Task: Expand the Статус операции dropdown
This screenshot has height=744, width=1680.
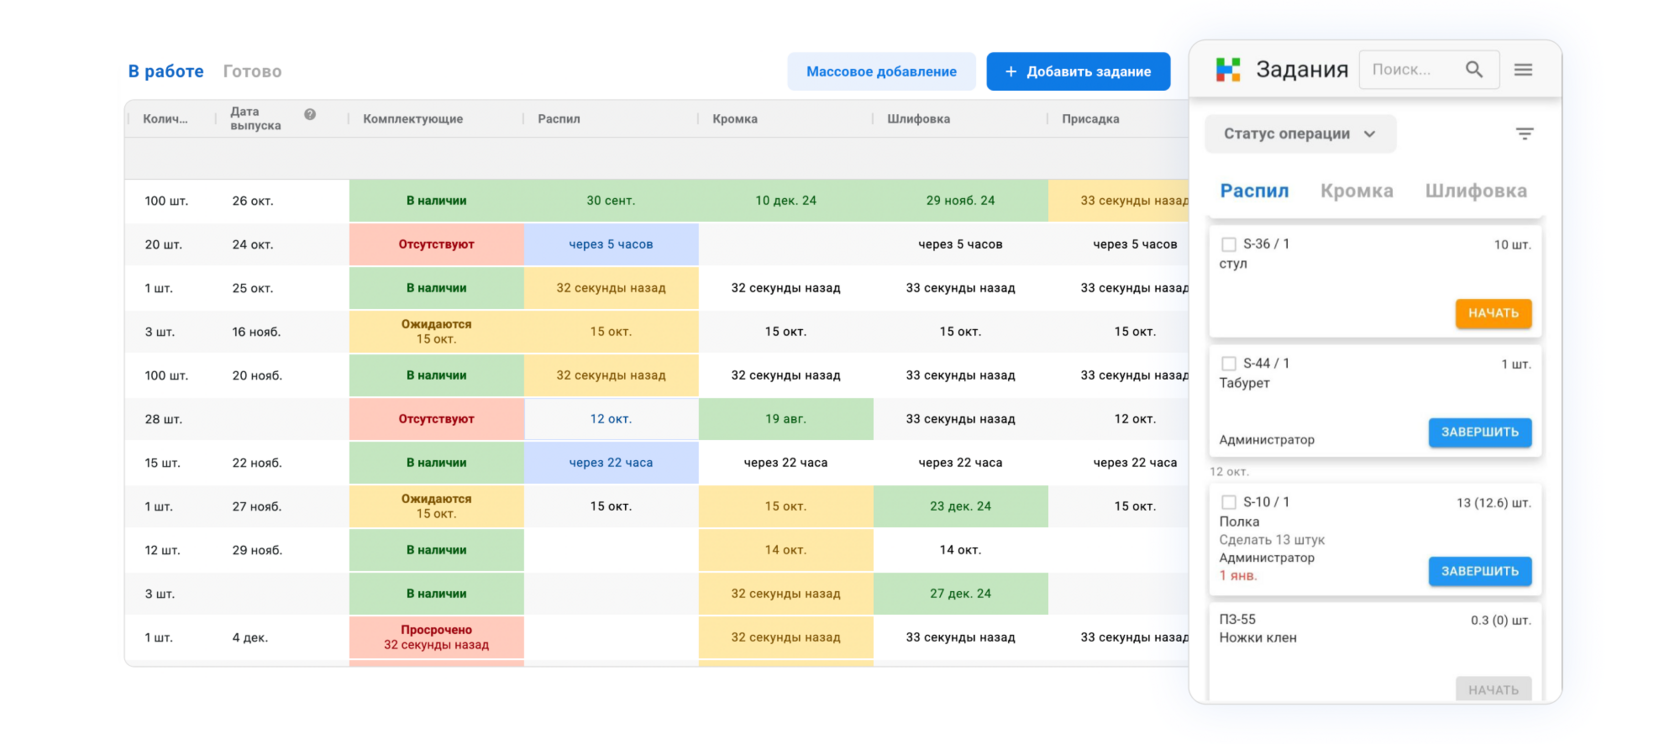Action: pyautogui.click(x=1300, y=133)
